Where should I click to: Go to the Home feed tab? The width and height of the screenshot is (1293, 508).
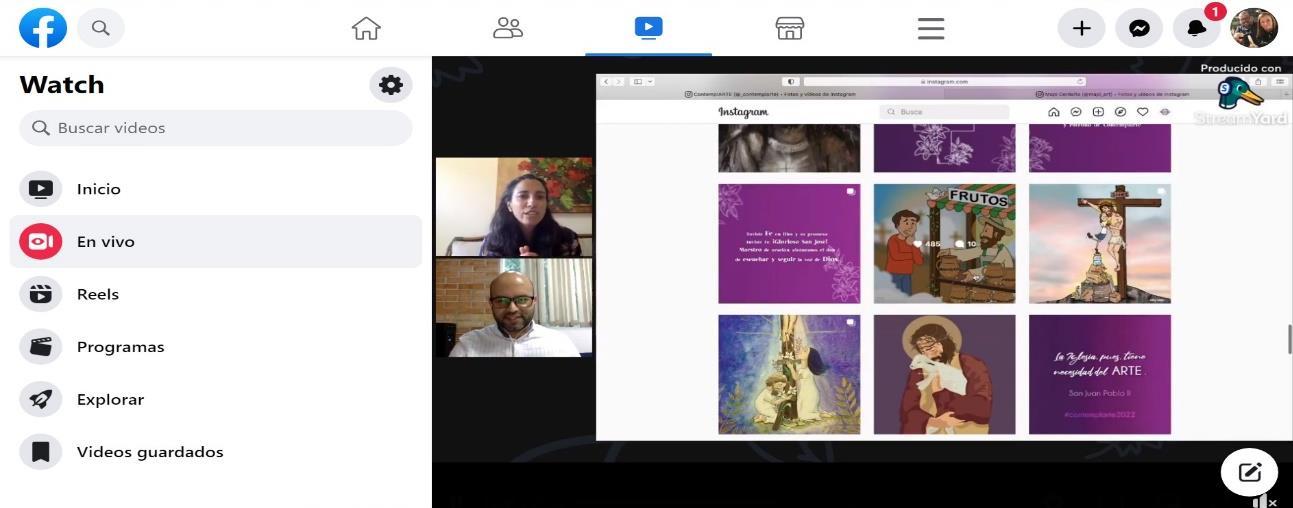pos(366,29)
